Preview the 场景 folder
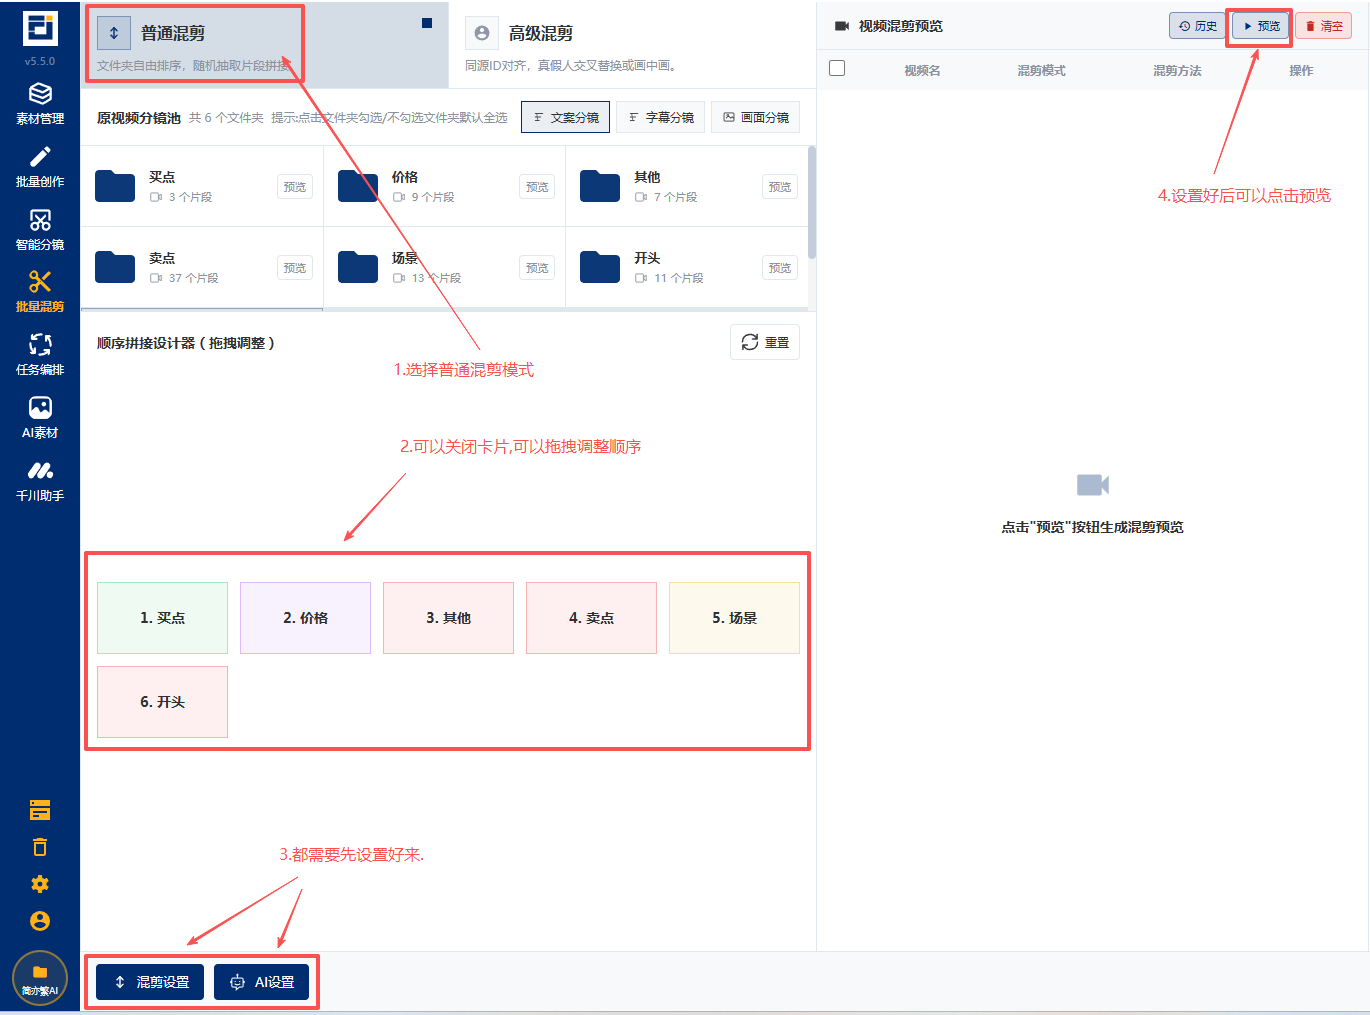 [538, 268]
